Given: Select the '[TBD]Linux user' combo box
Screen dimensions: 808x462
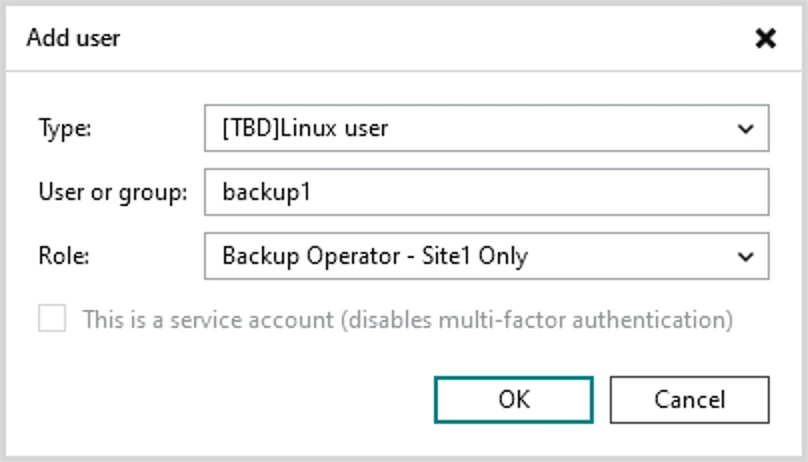Looking at the screenshot, I should (486, 128).
